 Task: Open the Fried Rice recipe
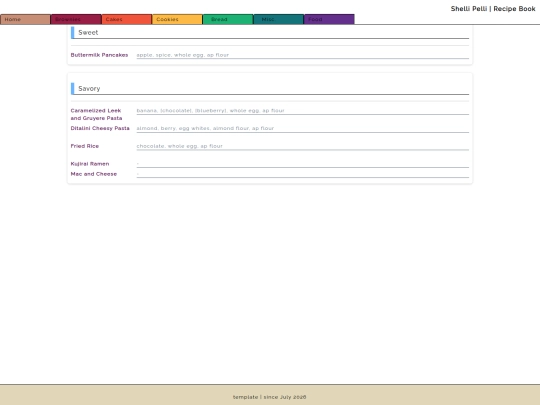pyautogui.click(x=85, y=146)
